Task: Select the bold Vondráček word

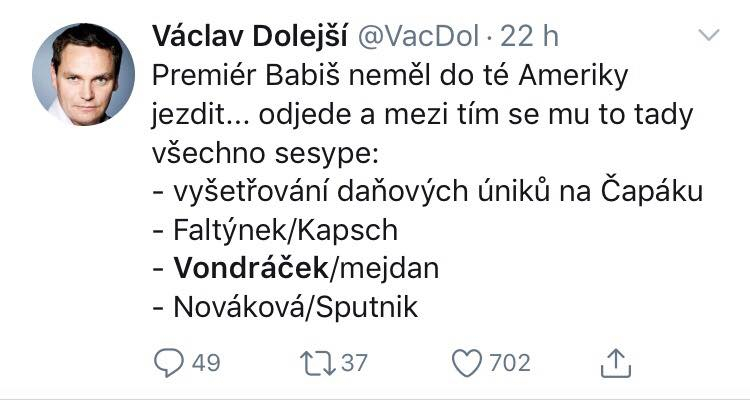Action: pyautogui.click(x=251, y=269)
